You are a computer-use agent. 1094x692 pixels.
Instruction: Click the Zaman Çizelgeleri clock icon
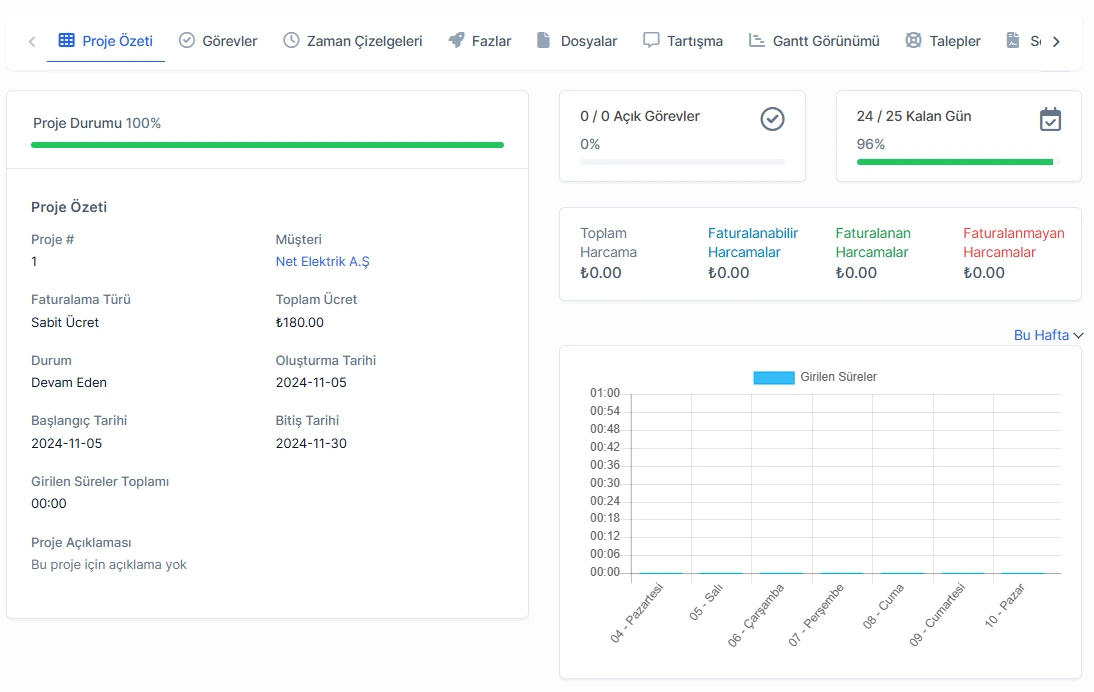[x=291, y=40]
